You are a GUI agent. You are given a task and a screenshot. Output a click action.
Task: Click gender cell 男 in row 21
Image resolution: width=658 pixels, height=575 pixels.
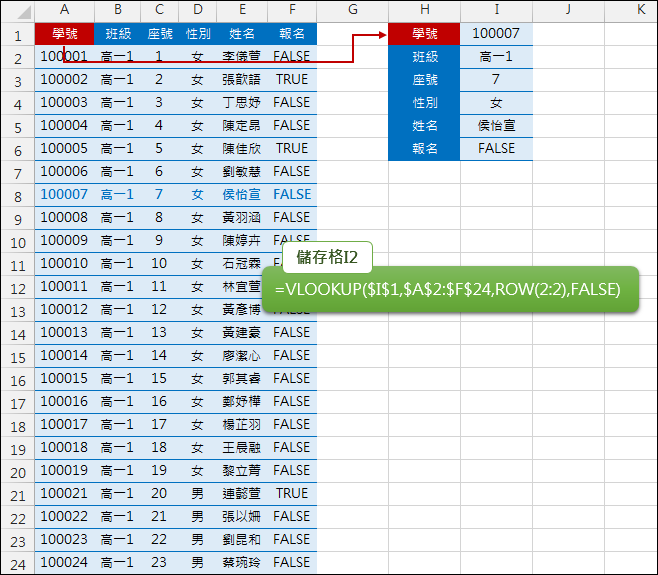point(198,494)
